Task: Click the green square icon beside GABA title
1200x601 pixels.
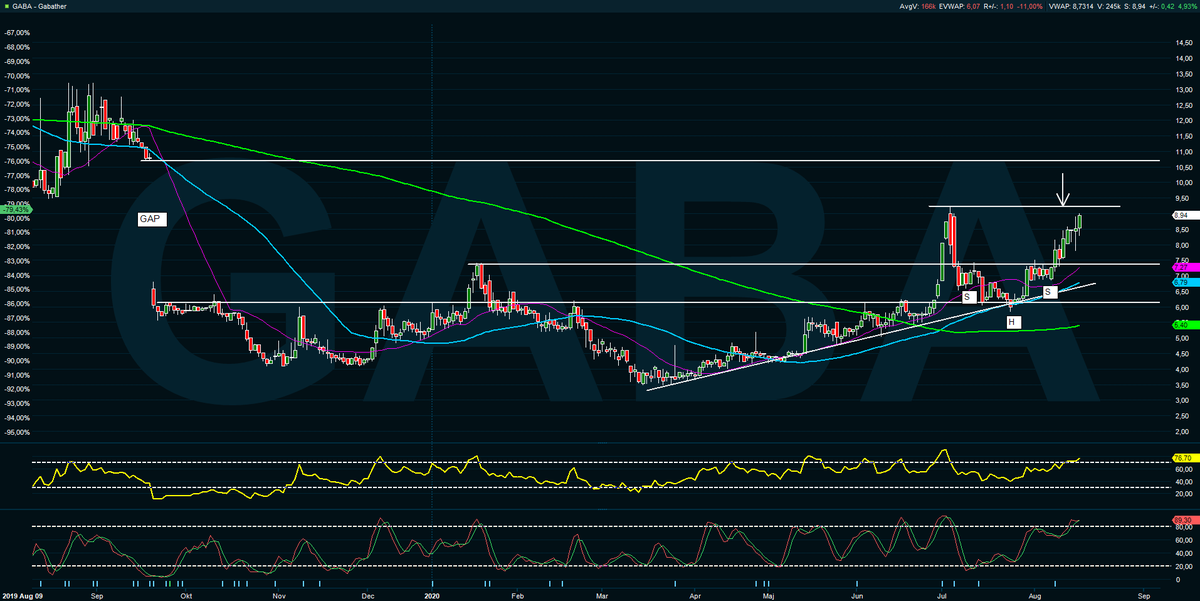Action: (7, 7)
